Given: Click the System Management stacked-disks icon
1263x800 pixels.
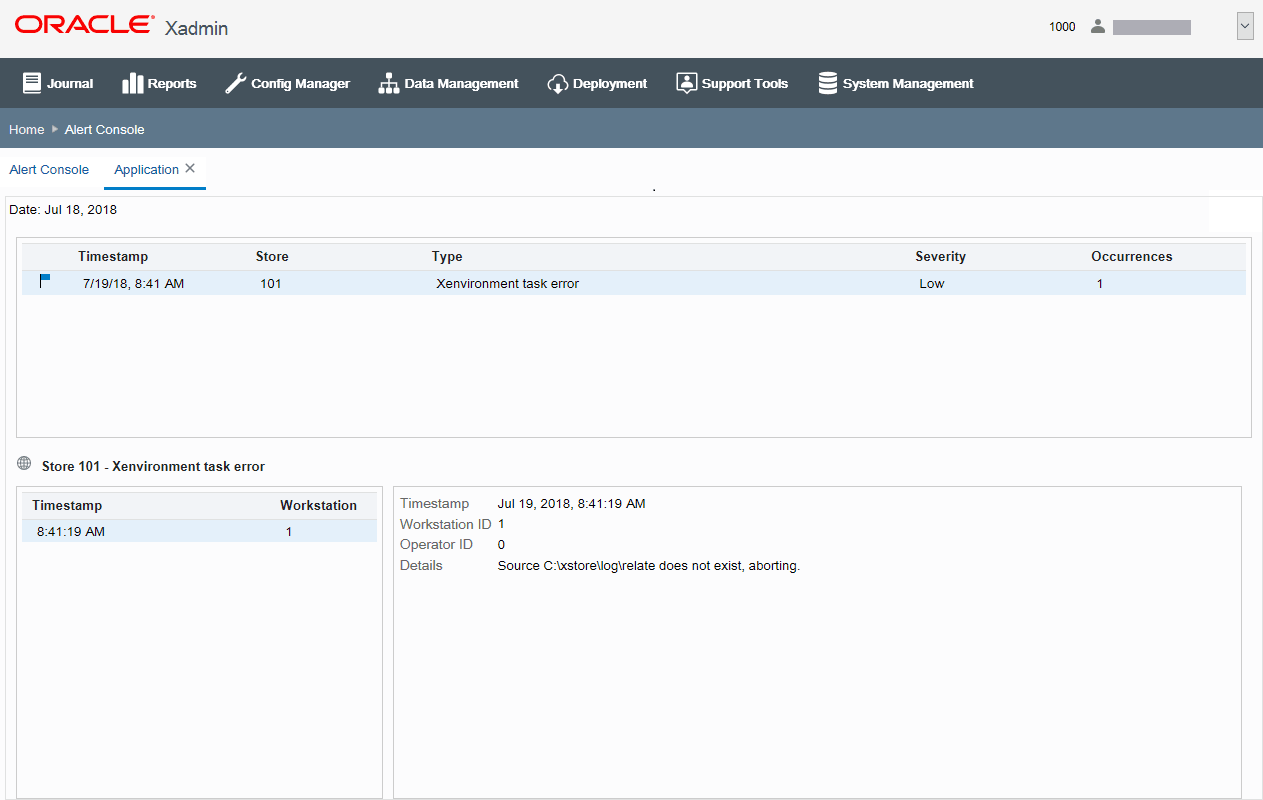Looking at the screenshot, I should 828,83.
